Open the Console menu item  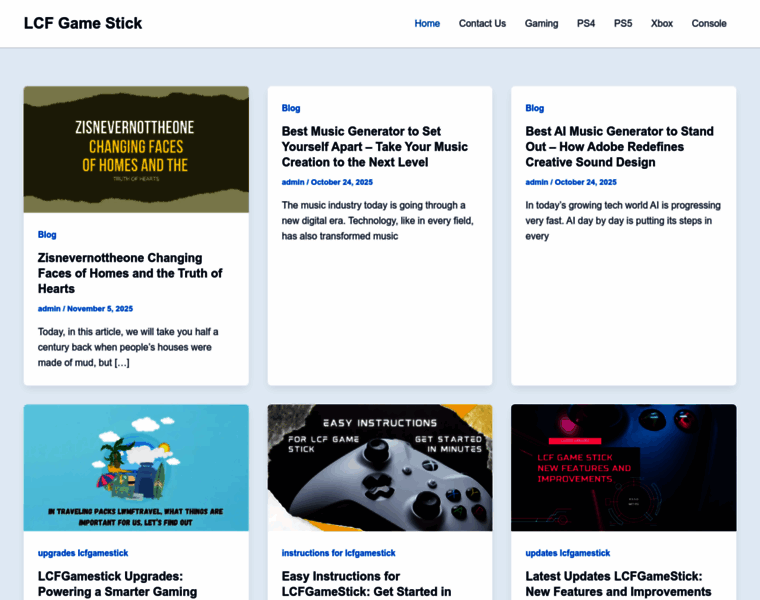click(709, 23)
